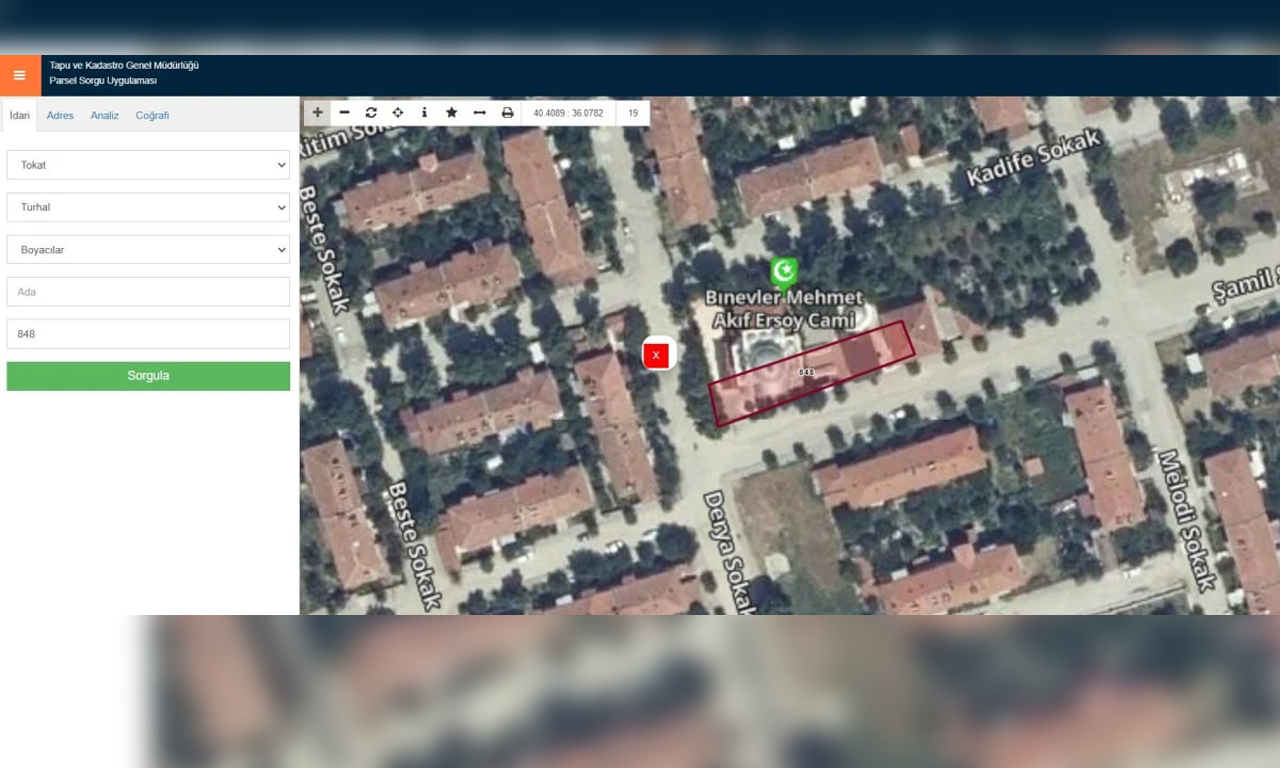Screen dimensions: 1280x768
Task: Open the Analiz tab
Action: point(104,116)
